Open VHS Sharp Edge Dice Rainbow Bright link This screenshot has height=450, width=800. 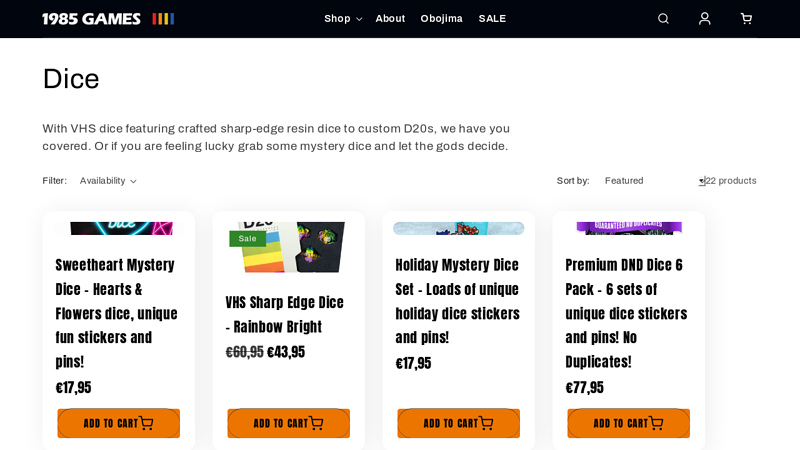click(x=284, y=314)
